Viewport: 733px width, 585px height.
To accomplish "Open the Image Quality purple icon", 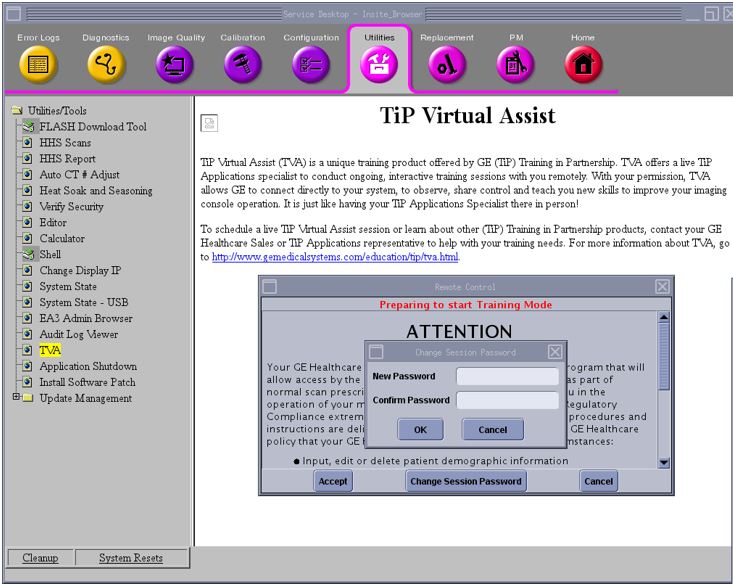I will tap(175, 66).
